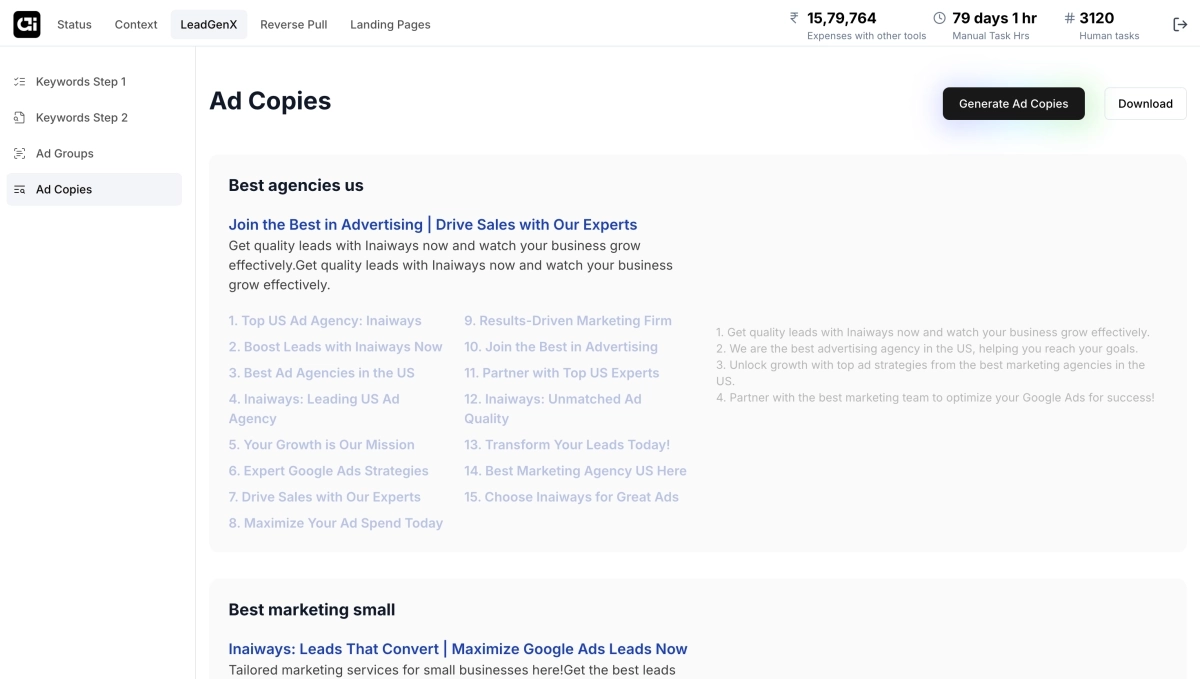Select the LeadGenX tab
1200x679 pixels.
208,24
